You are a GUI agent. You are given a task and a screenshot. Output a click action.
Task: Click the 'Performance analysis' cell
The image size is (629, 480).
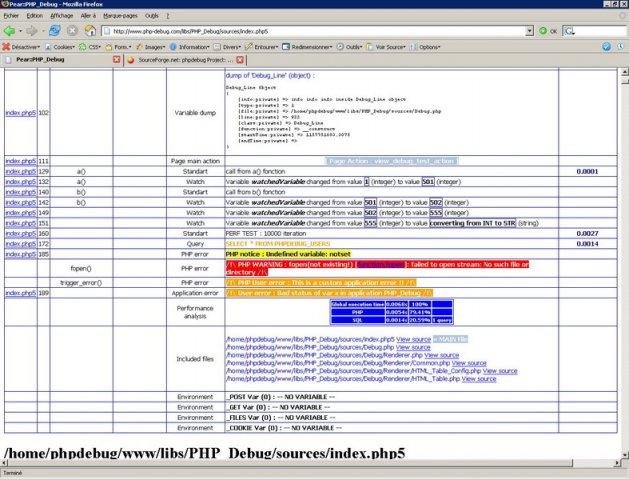point(195,312)
